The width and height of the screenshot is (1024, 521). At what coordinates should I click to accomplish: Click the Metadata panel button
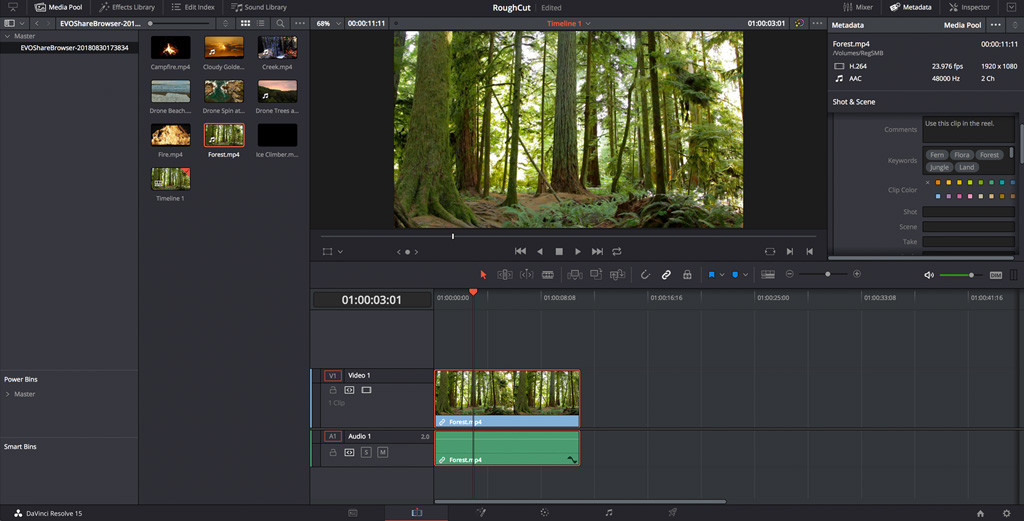pos(910,7)
